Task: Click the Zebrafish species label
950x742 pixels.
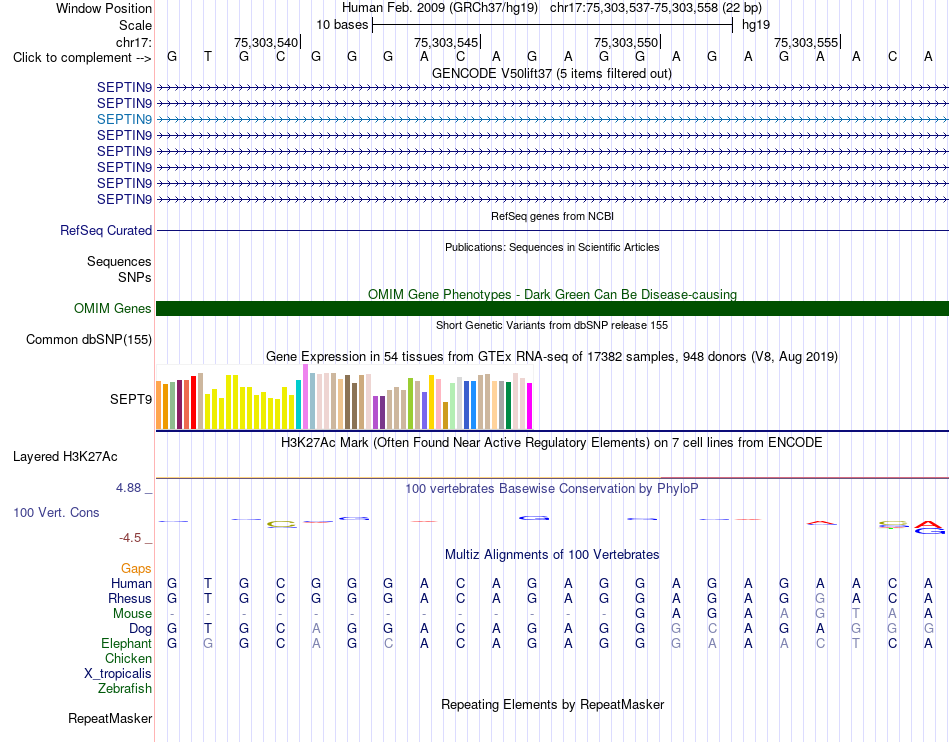Action: click(125, 689)
